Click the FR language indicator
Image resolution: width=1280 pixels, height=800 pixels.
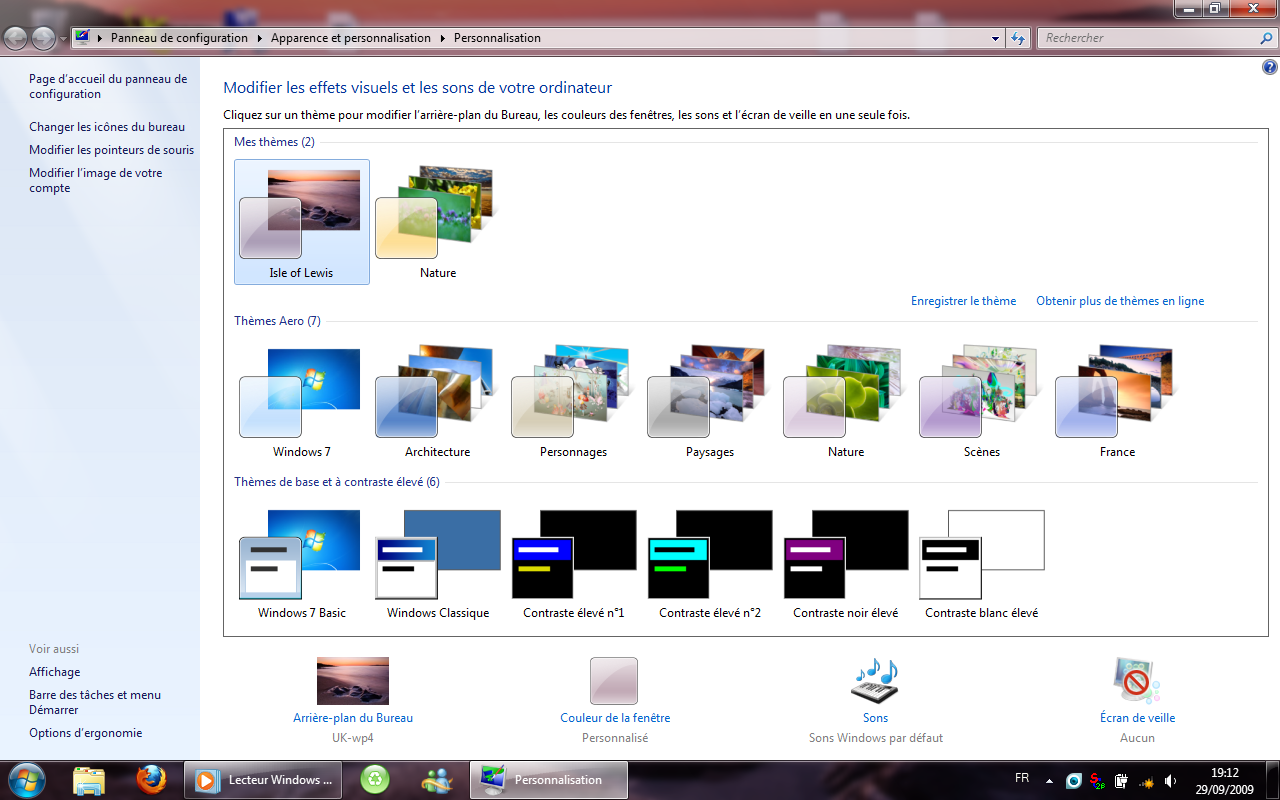[x=1022, y=778]
